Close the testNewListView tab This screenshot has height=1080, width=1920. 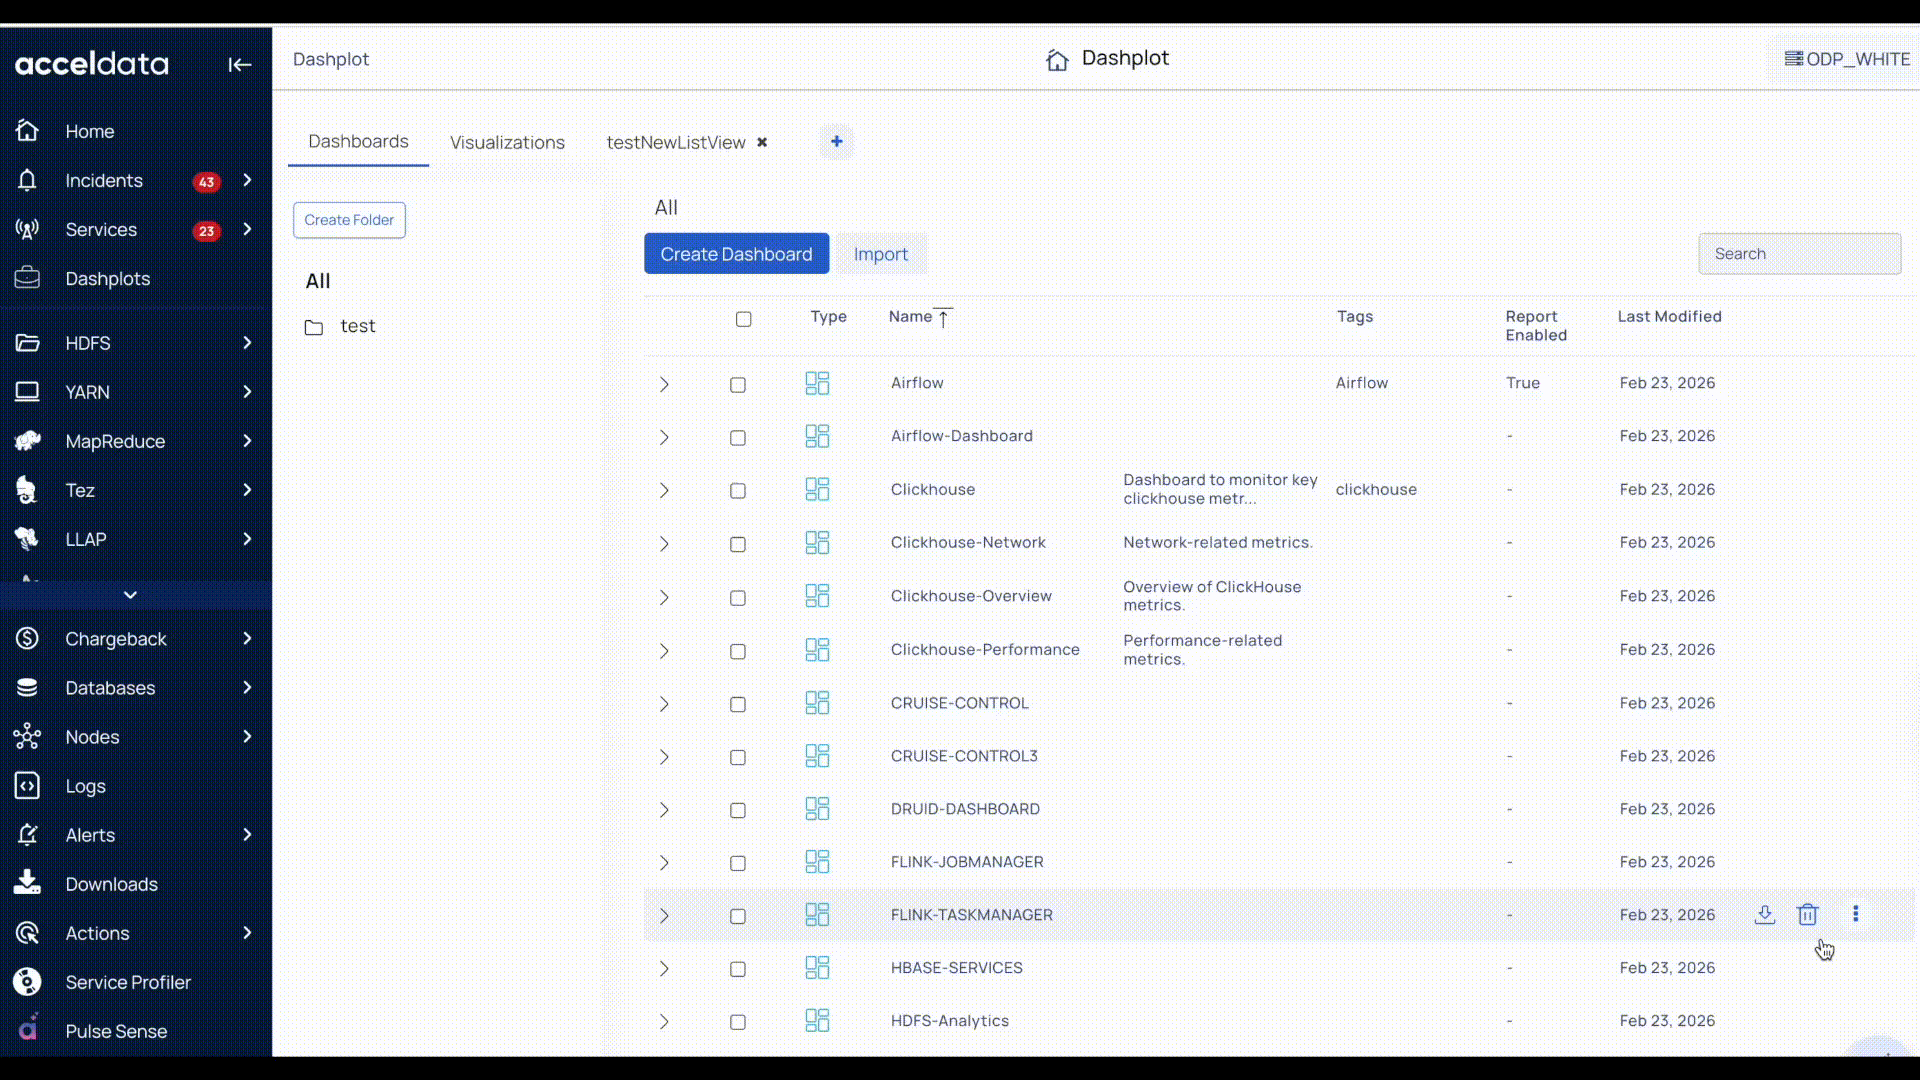point(762,142)
